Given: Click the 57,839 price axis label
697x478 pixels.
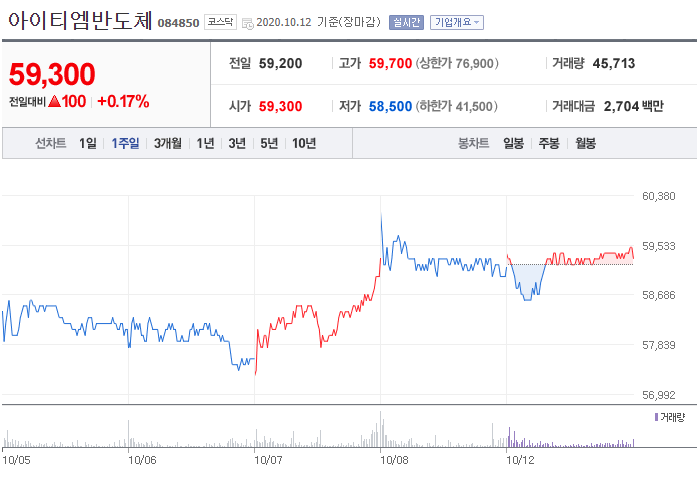Looking at the screenshot, I should pos(659,345).
